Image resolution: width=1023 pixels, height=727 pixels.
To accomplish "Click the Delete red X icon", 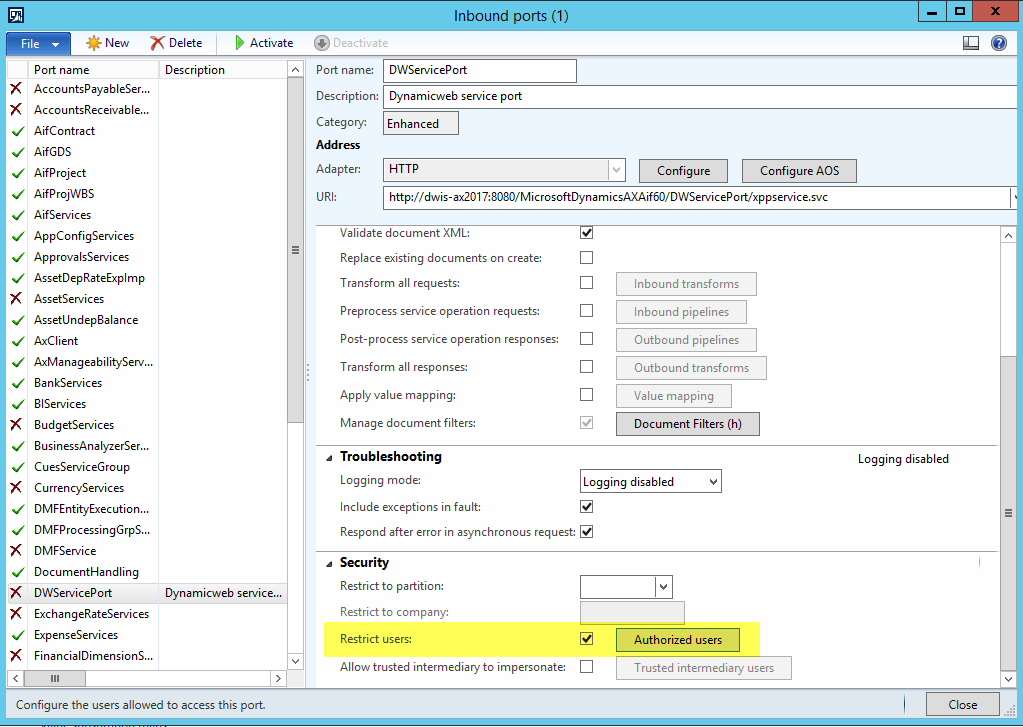I will click(x=158, y=43).
